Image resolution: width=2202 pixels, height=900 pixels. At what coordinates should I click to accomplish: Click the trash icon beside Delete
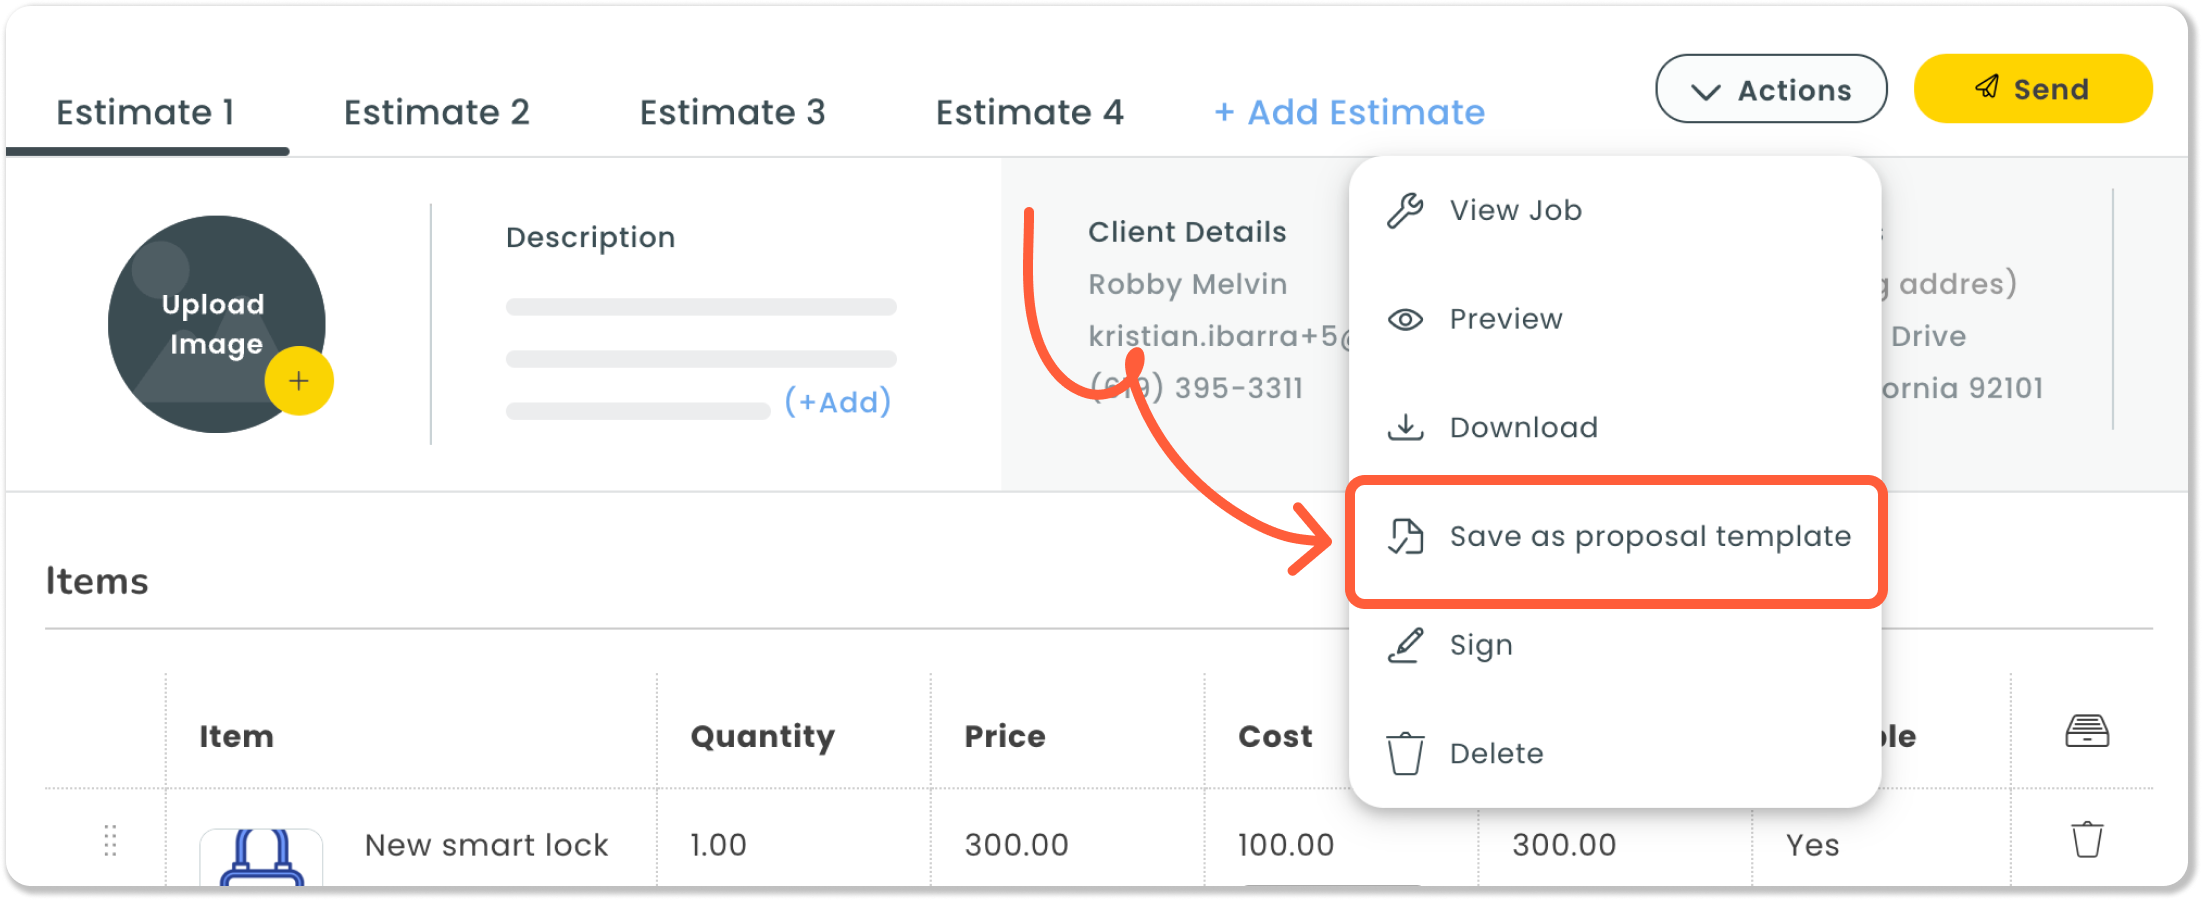[x=1405, y=753]
